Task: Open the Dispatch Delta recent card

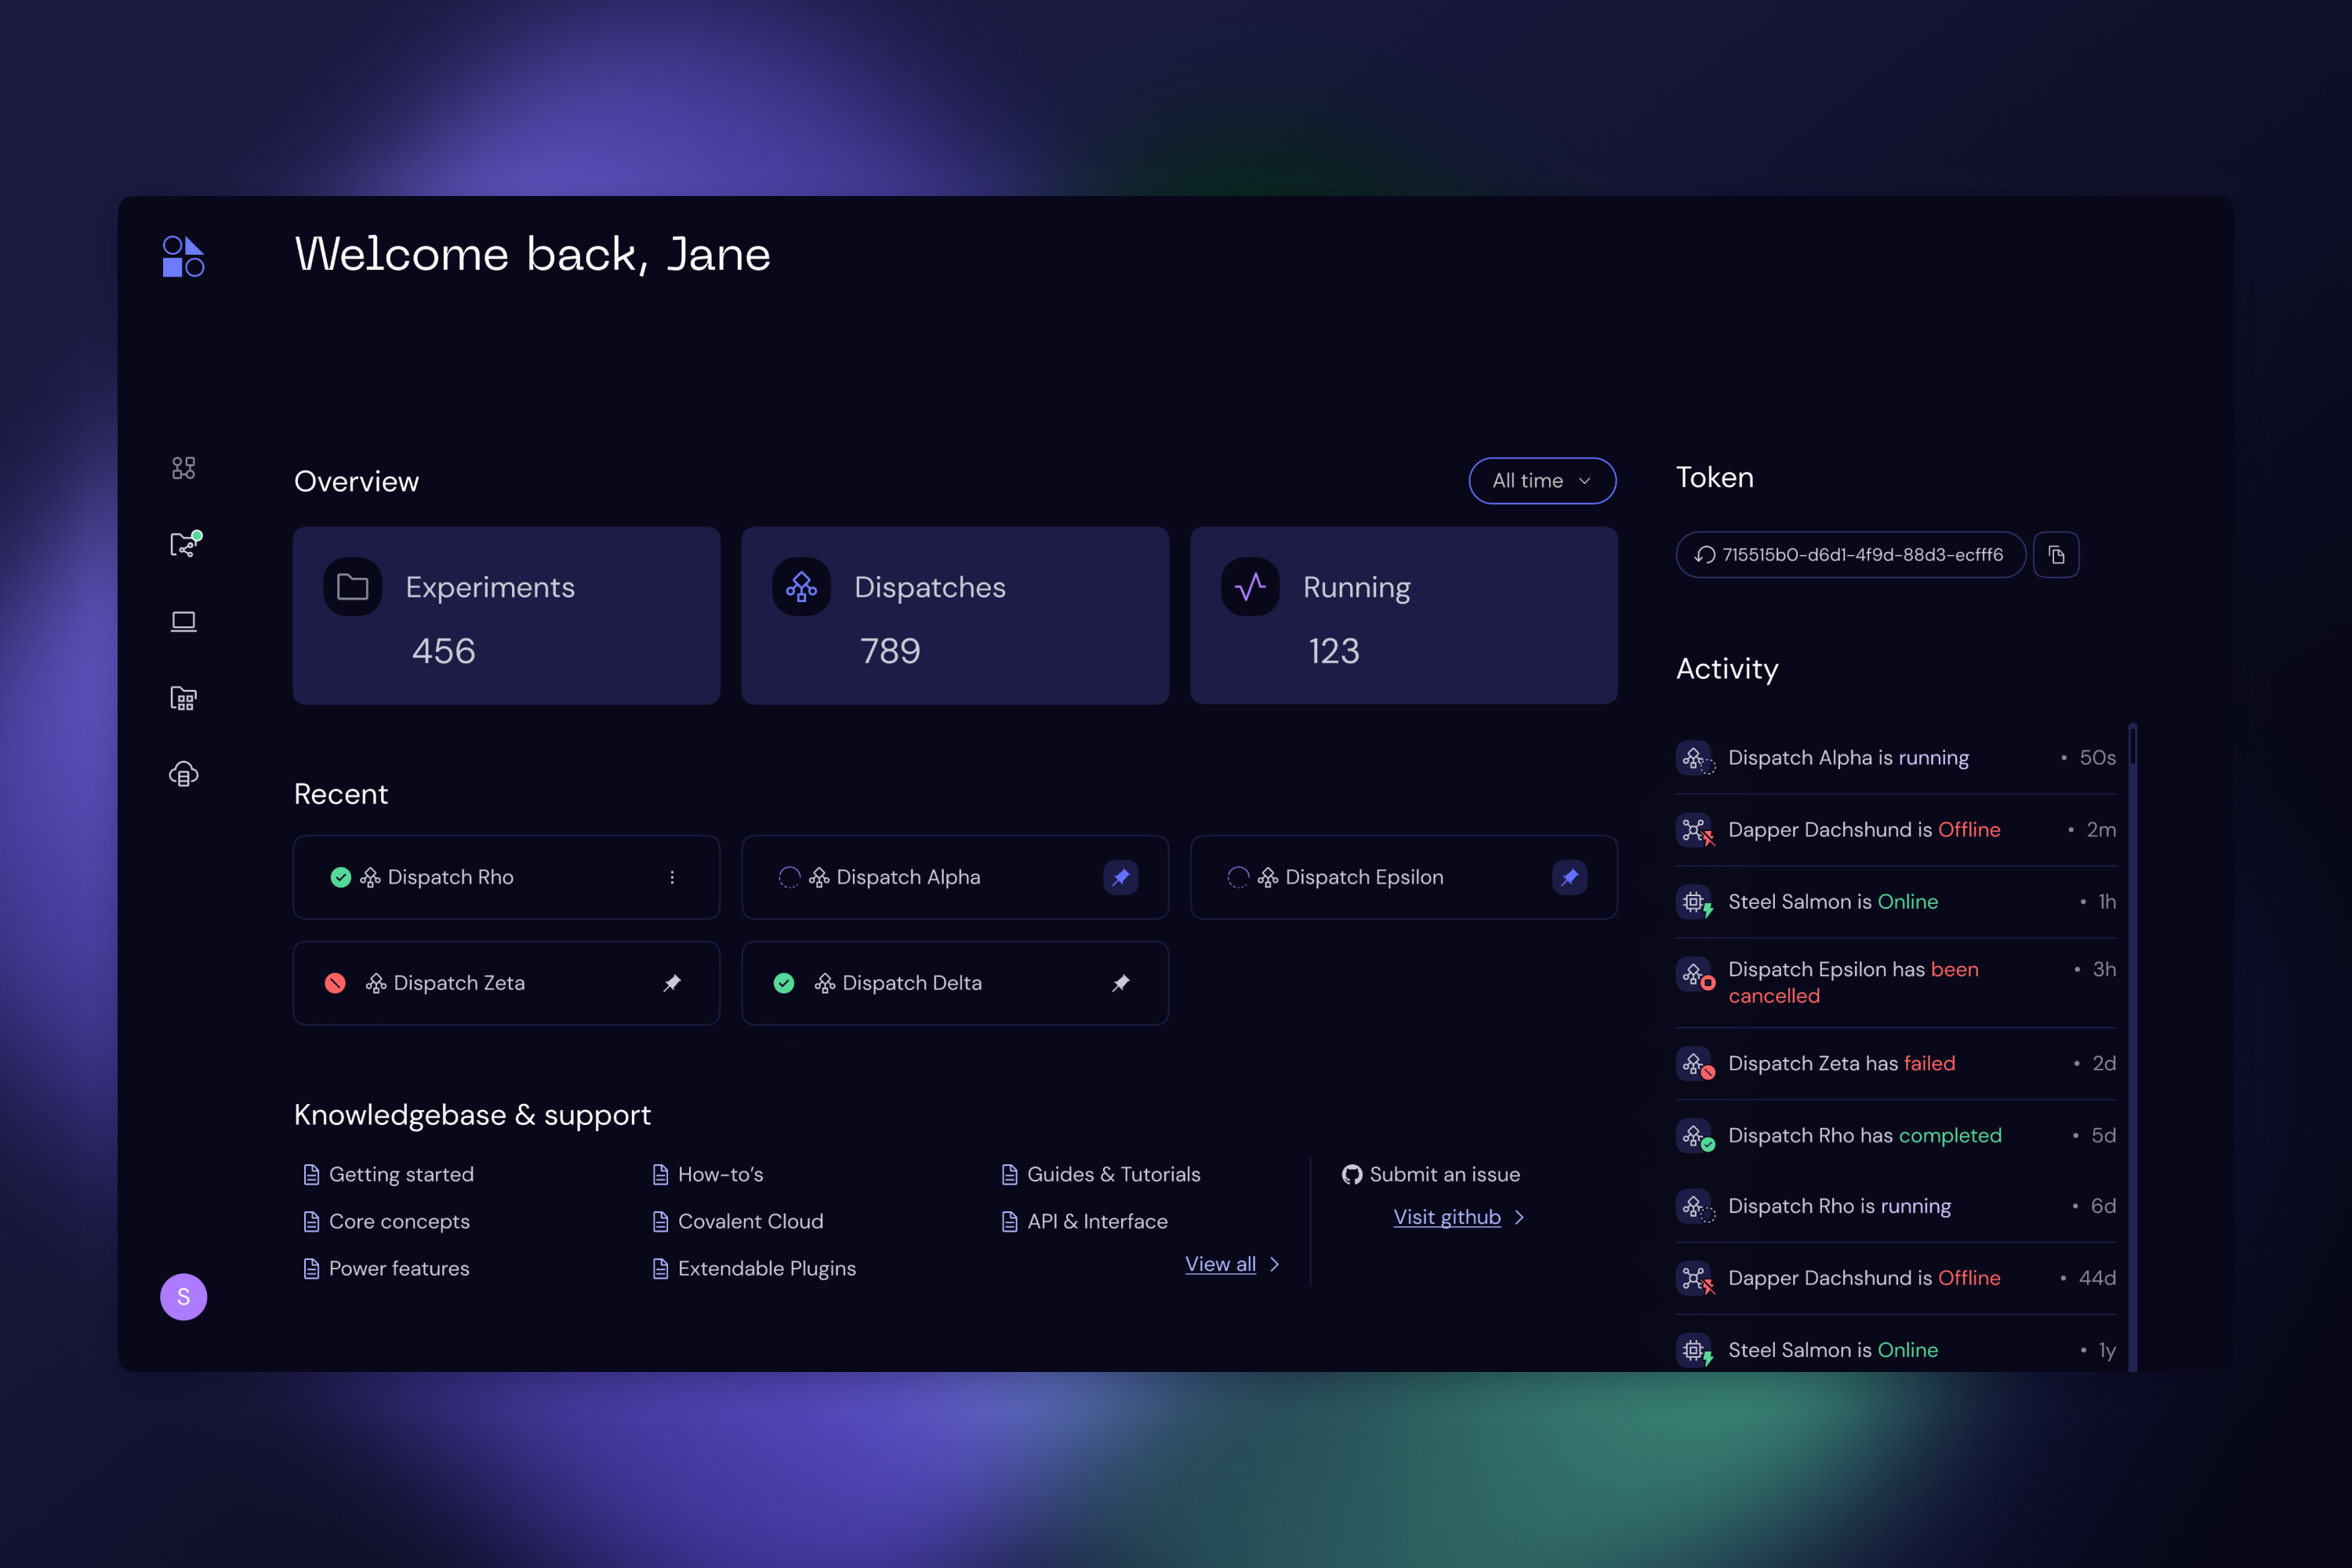Action: [955, 983]
